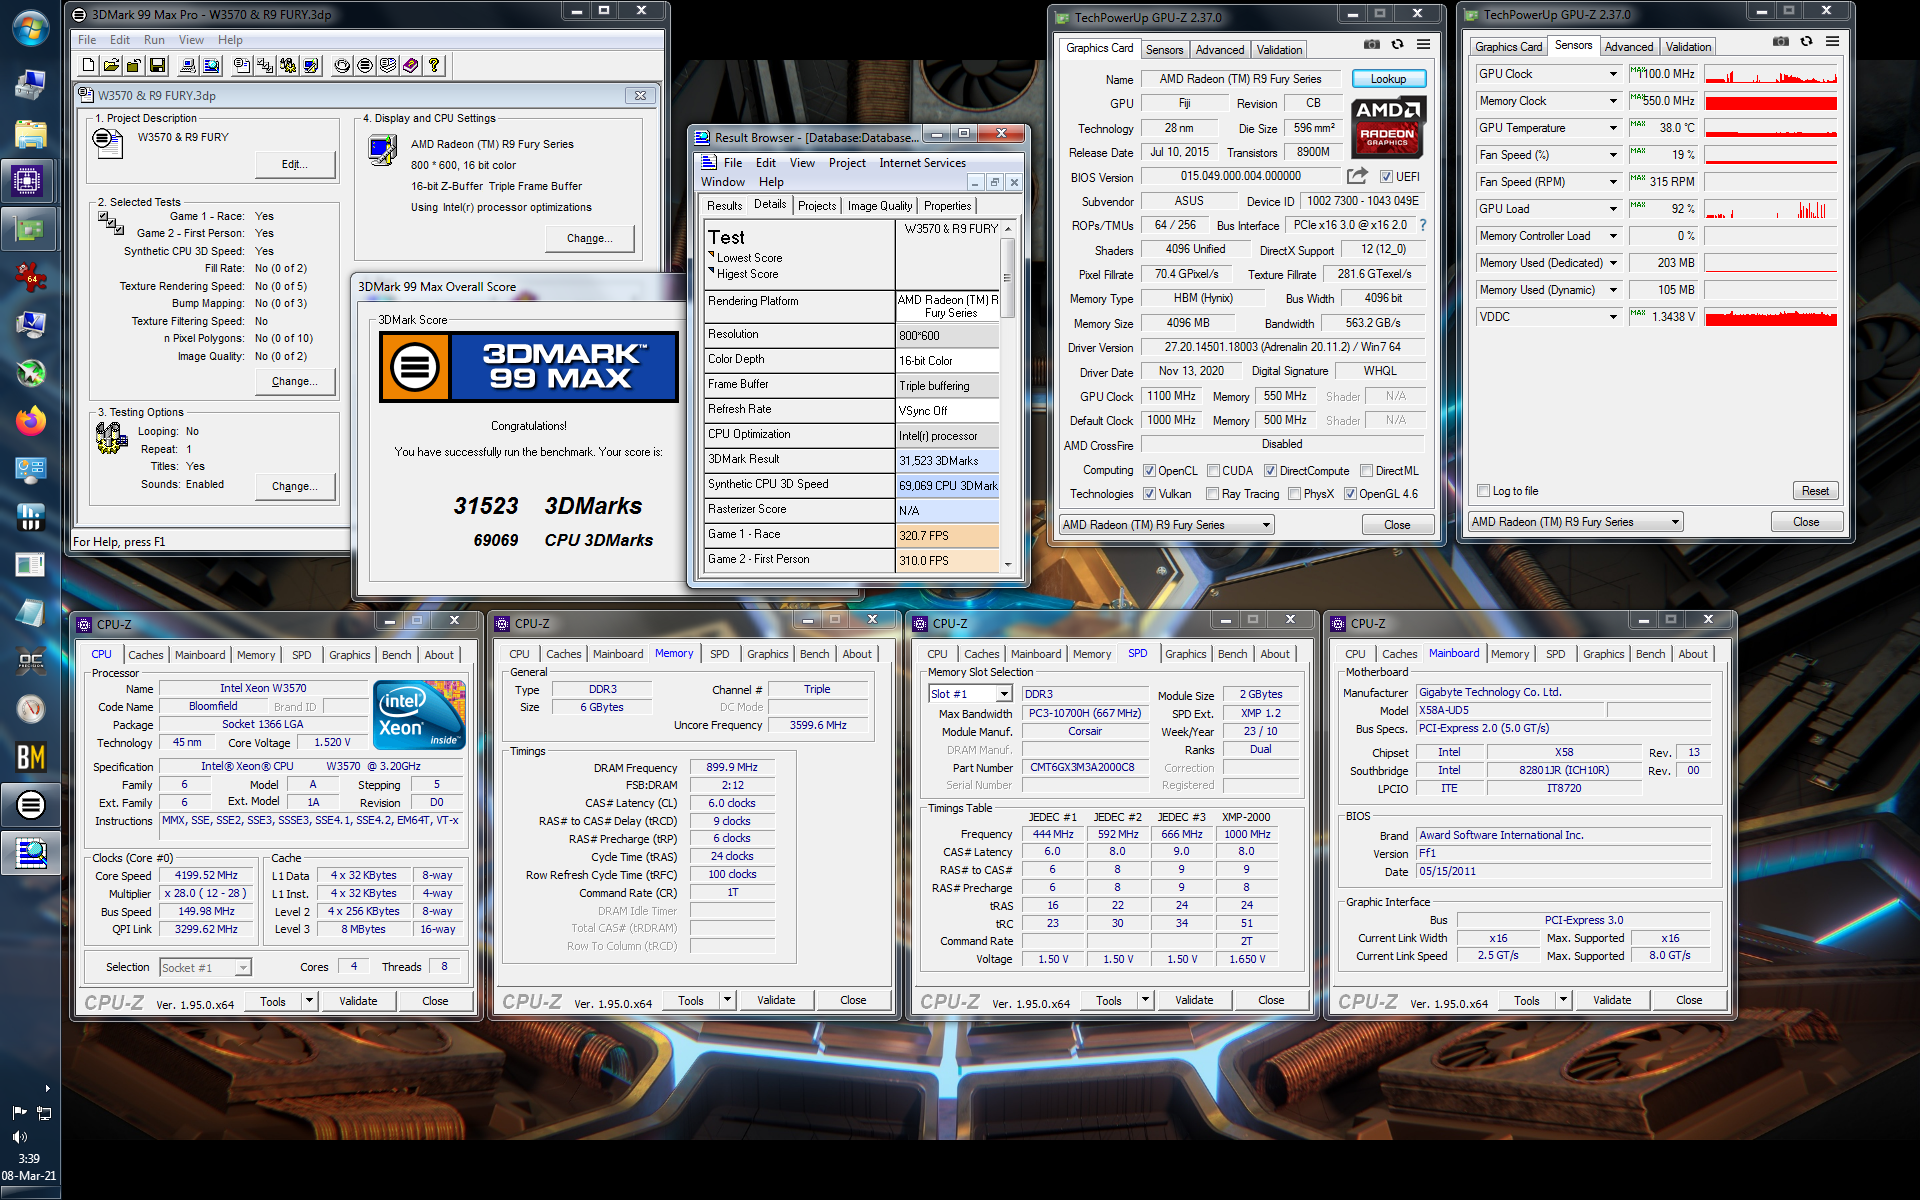Open Caches tab in first CPU-Z window
The image size is (1920, 1200).
pos(146,655)
